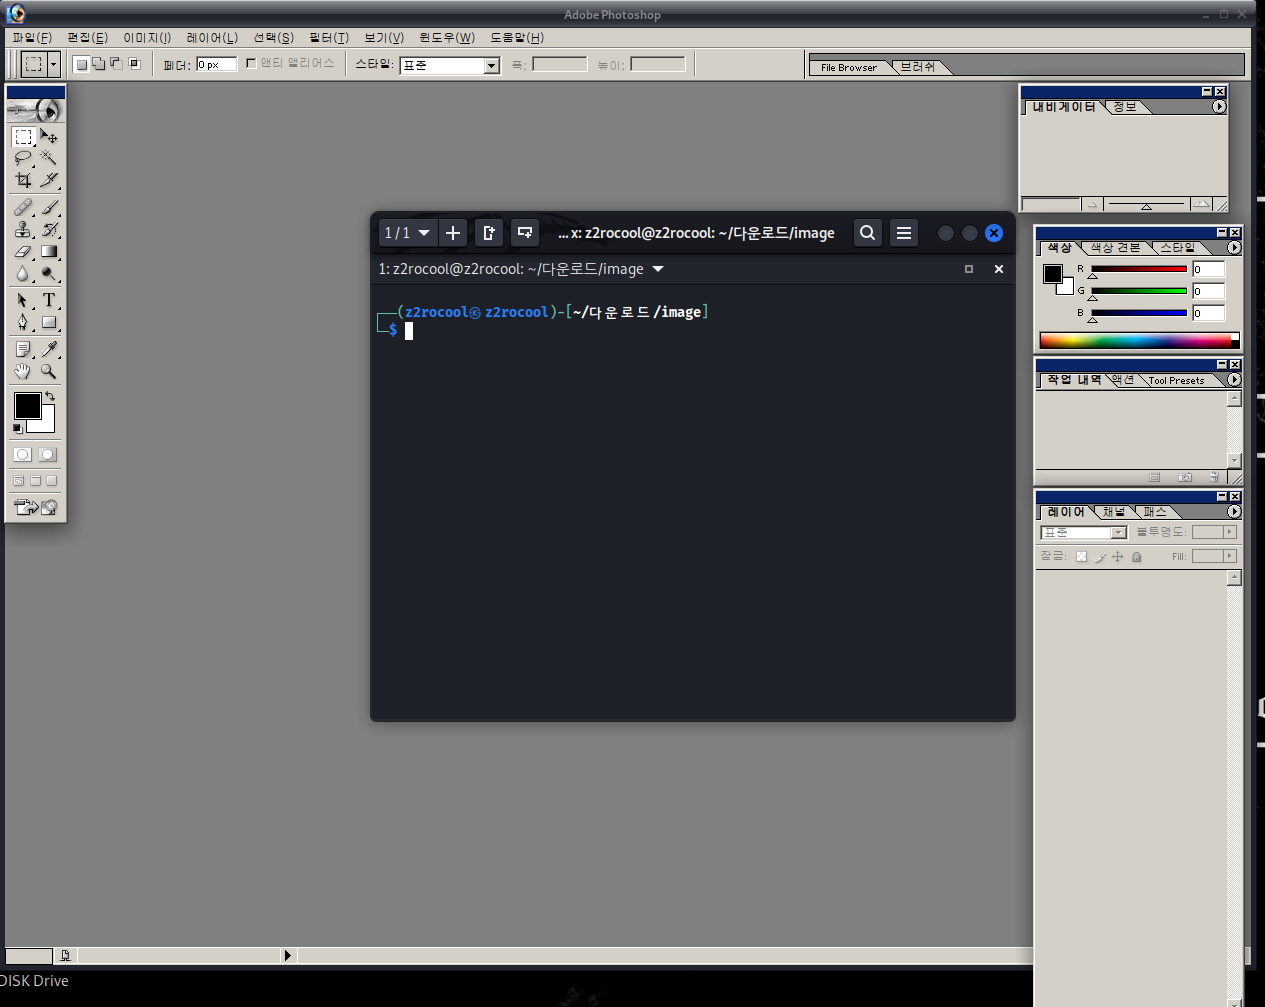Choose 'Intersect with selection' option icon
Image resolution: width=1265 pixels, height=1007 pixels.
(x=134, y=63)
